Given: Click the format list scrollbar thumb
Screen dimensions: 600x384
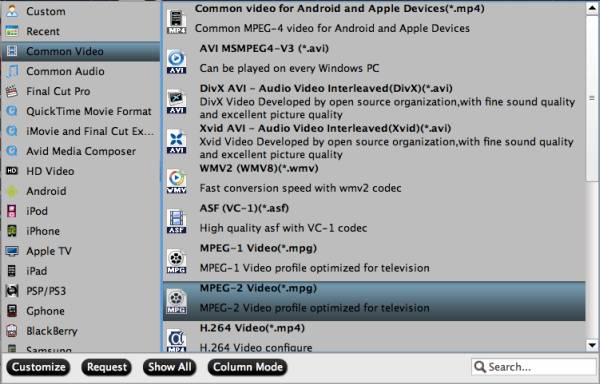Looking at the screenshot, I should point(592,98).
